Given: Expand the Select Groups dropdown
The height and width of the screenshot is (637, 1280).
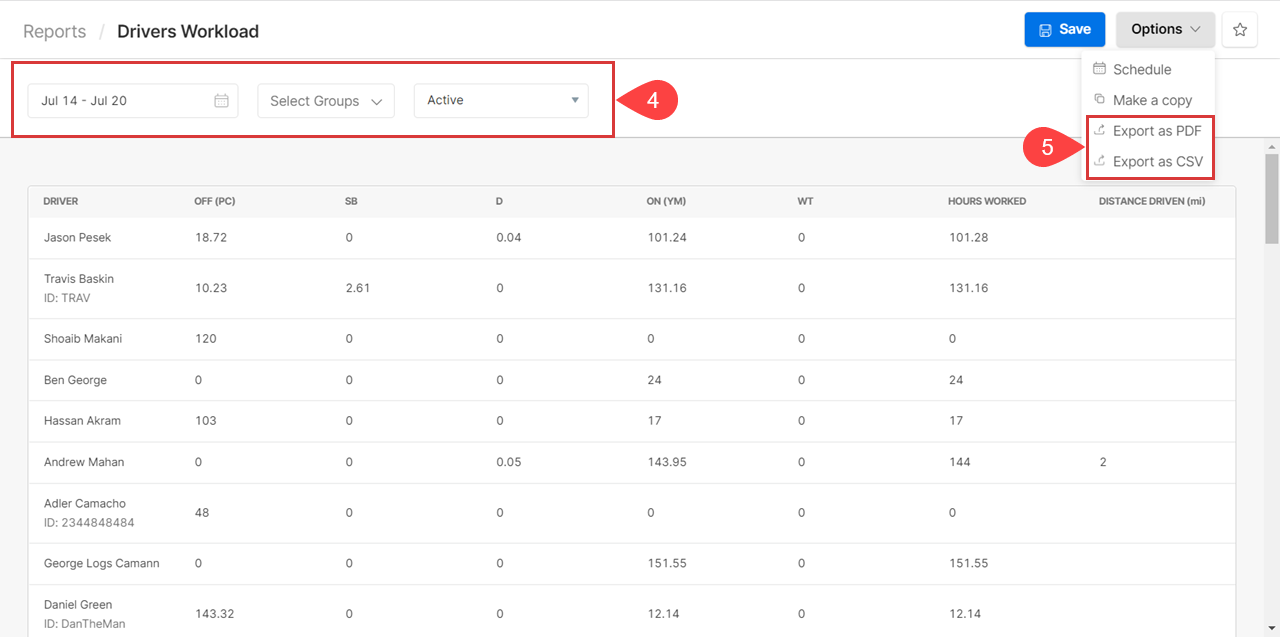Looking at the screenshot, I should click(326, 101).
